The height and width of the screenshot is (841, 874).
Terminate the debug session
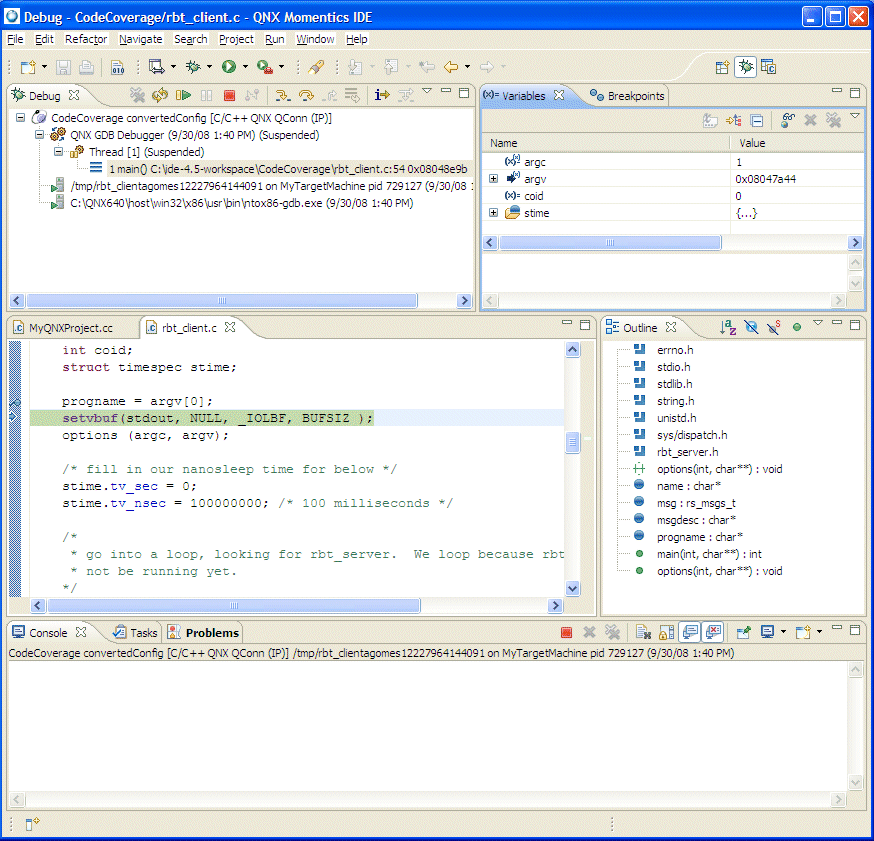tap(230, 95)
